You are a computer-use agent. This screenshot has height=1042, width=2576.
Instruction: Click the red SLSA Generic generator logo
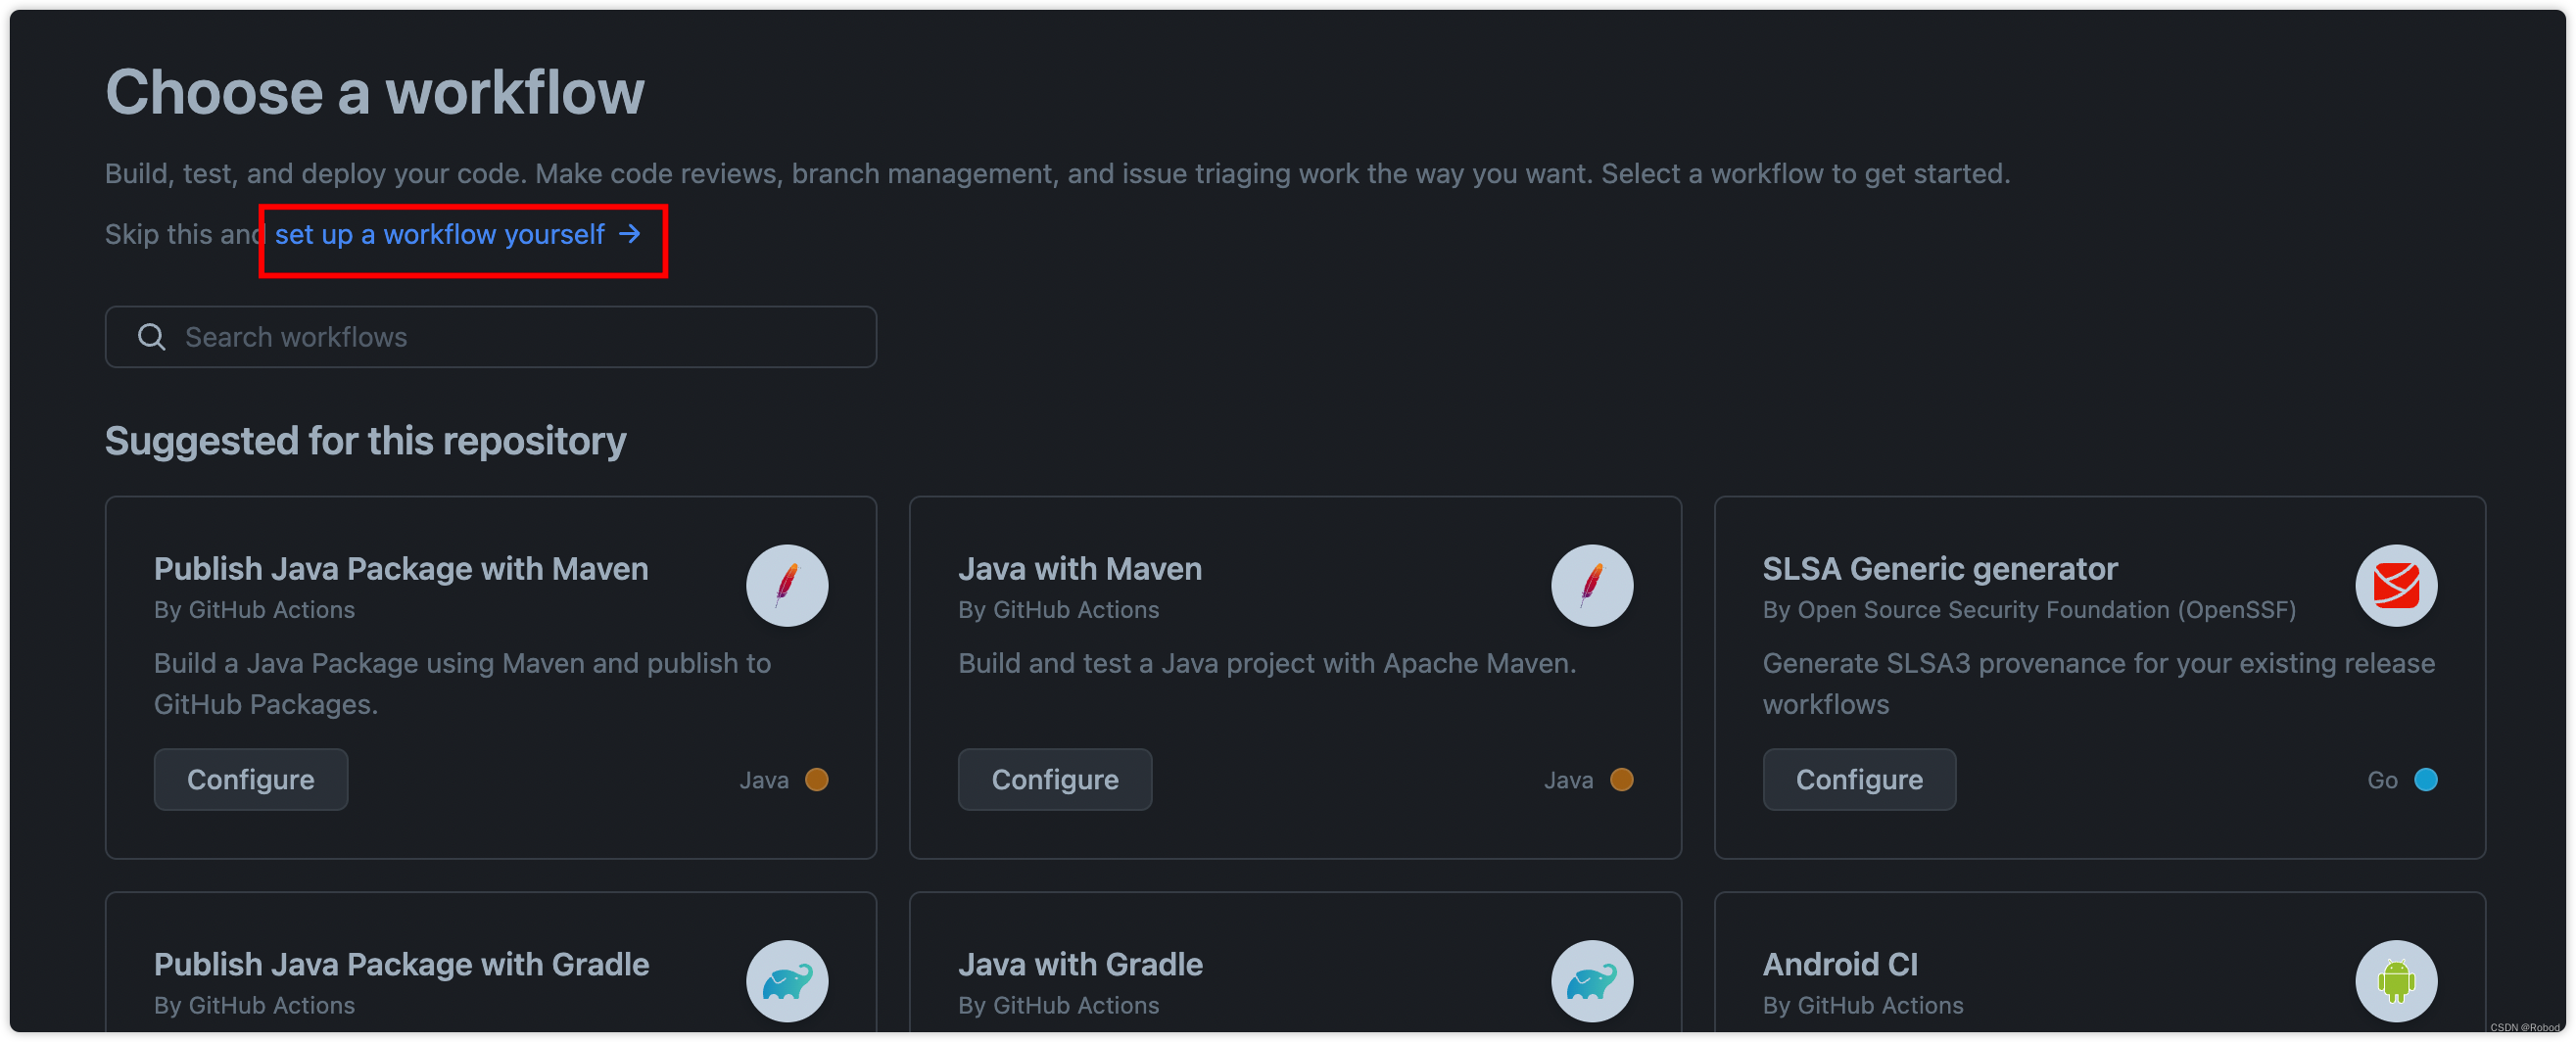pos(2395,585)
